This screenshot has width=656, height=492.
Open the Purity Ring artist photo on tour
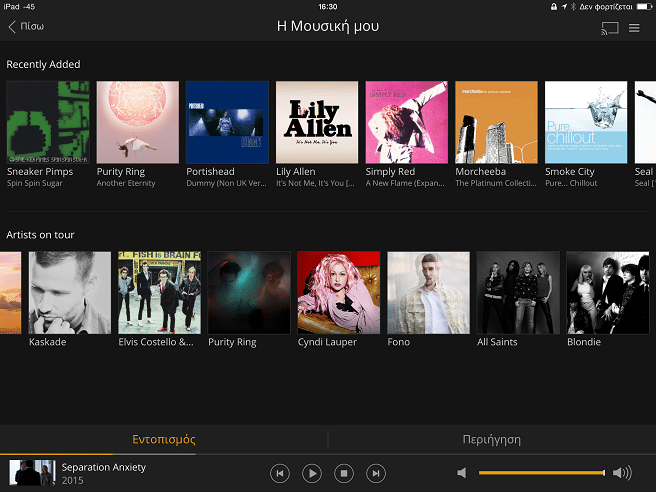point(249,293)
